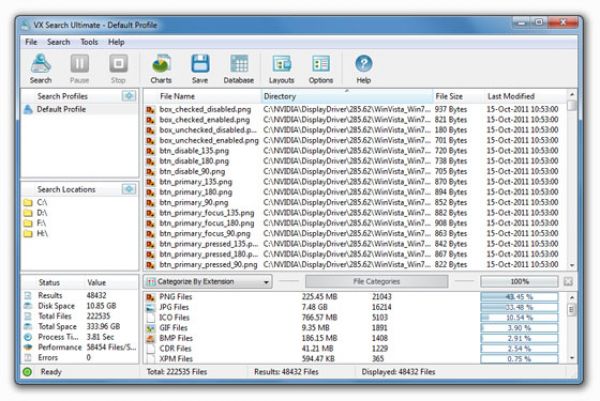This screenshot has width=600, height=401.
Task: Open the File menu
Action: 30,42
